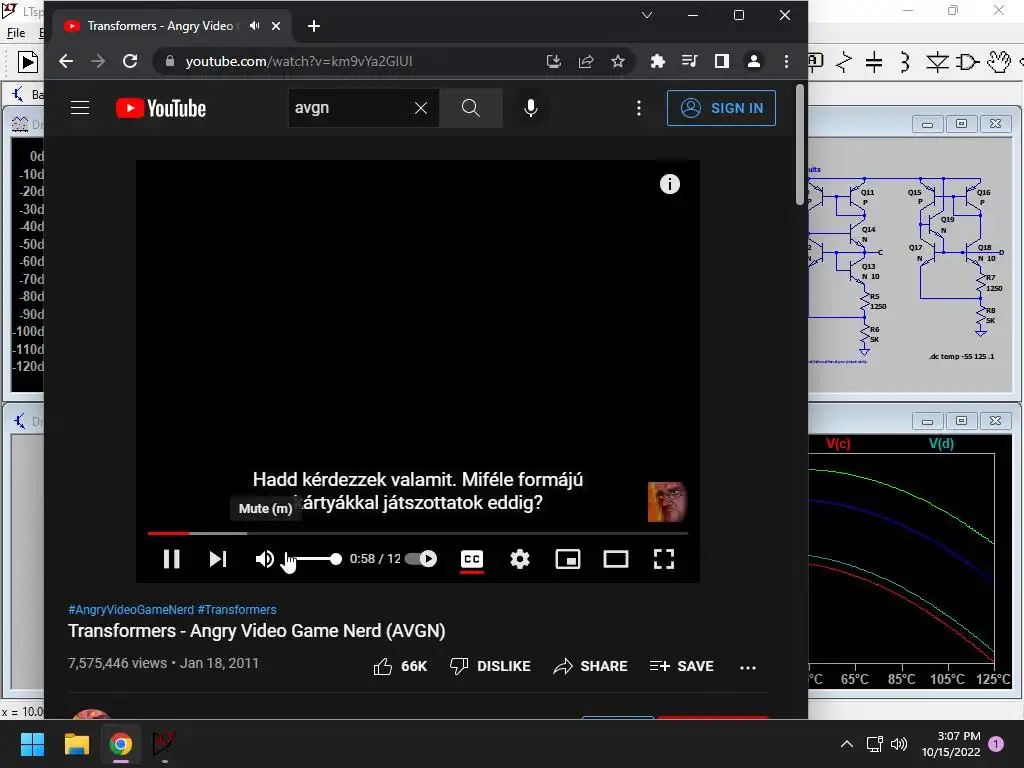This screenshot has width=1024, height=768.
Task: Skip to next video in player
Action: [217, 559]
